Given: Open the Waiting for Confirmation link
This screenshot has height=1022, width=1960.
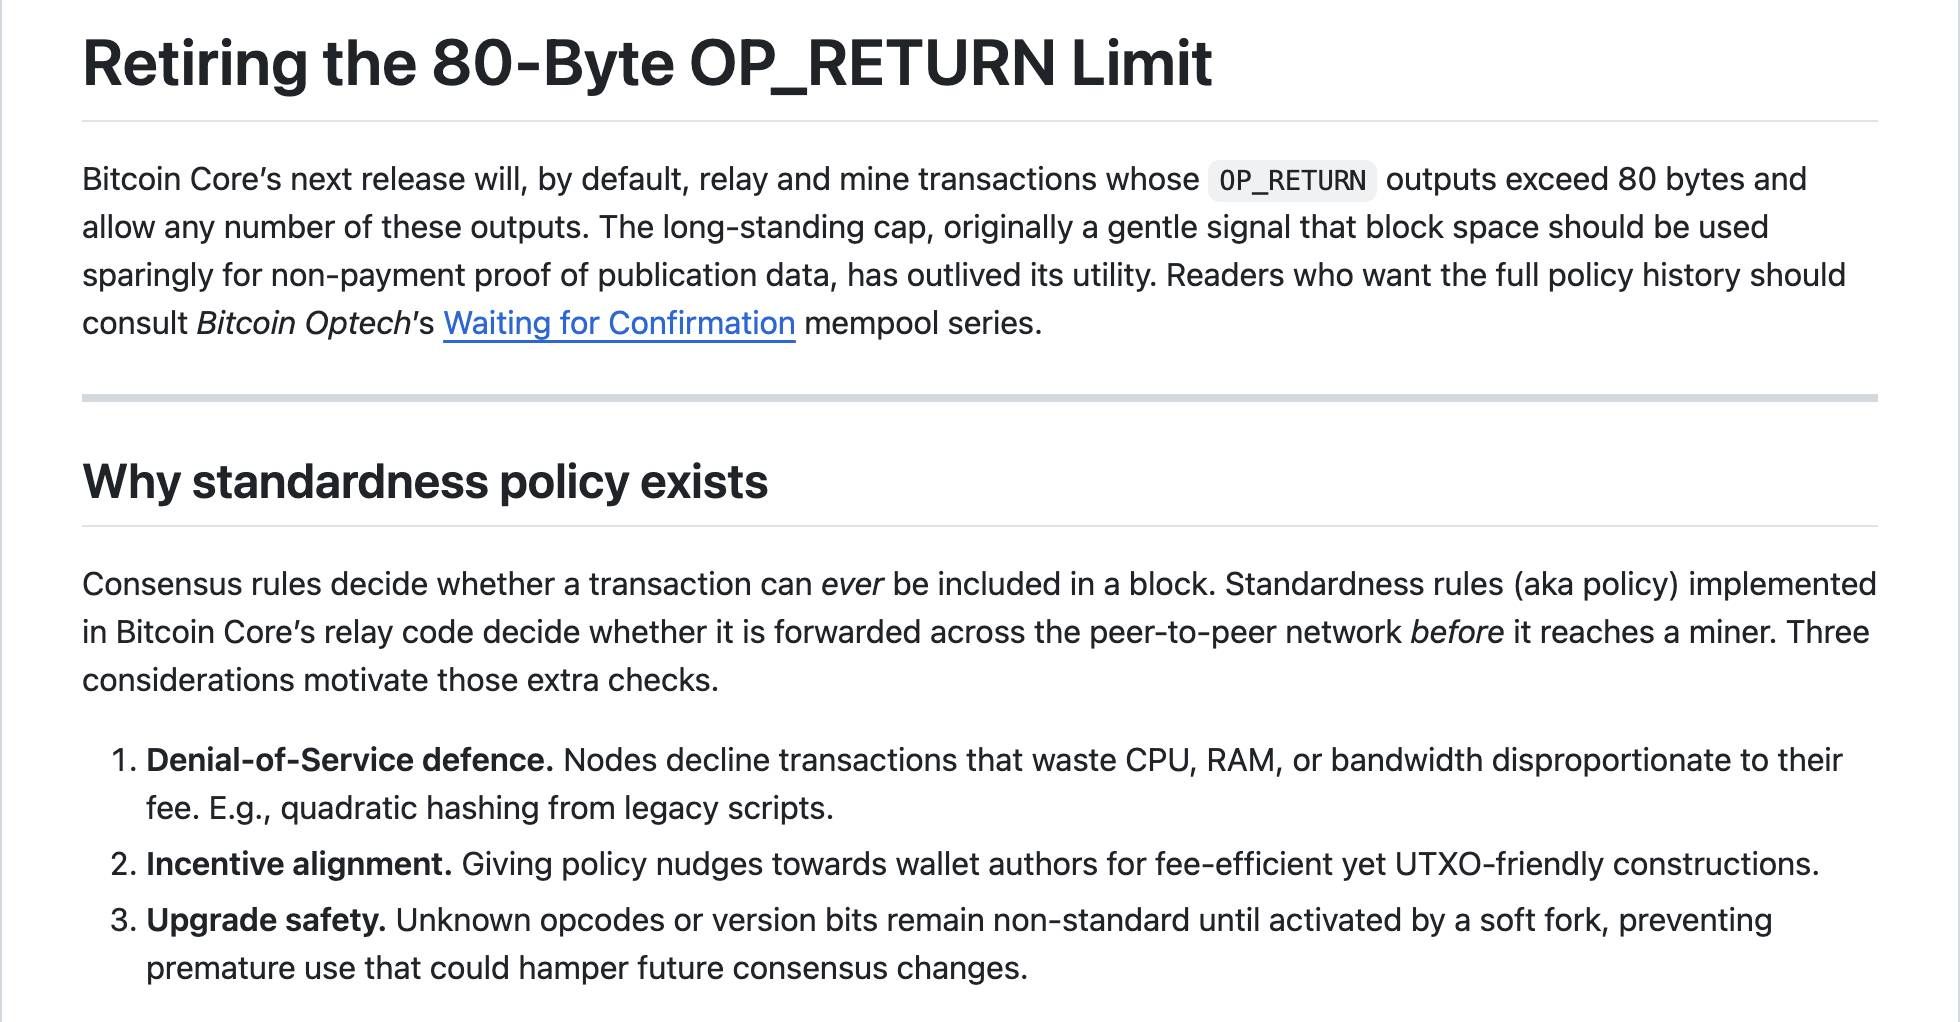Looking at the screenshot, I should 619,323.
